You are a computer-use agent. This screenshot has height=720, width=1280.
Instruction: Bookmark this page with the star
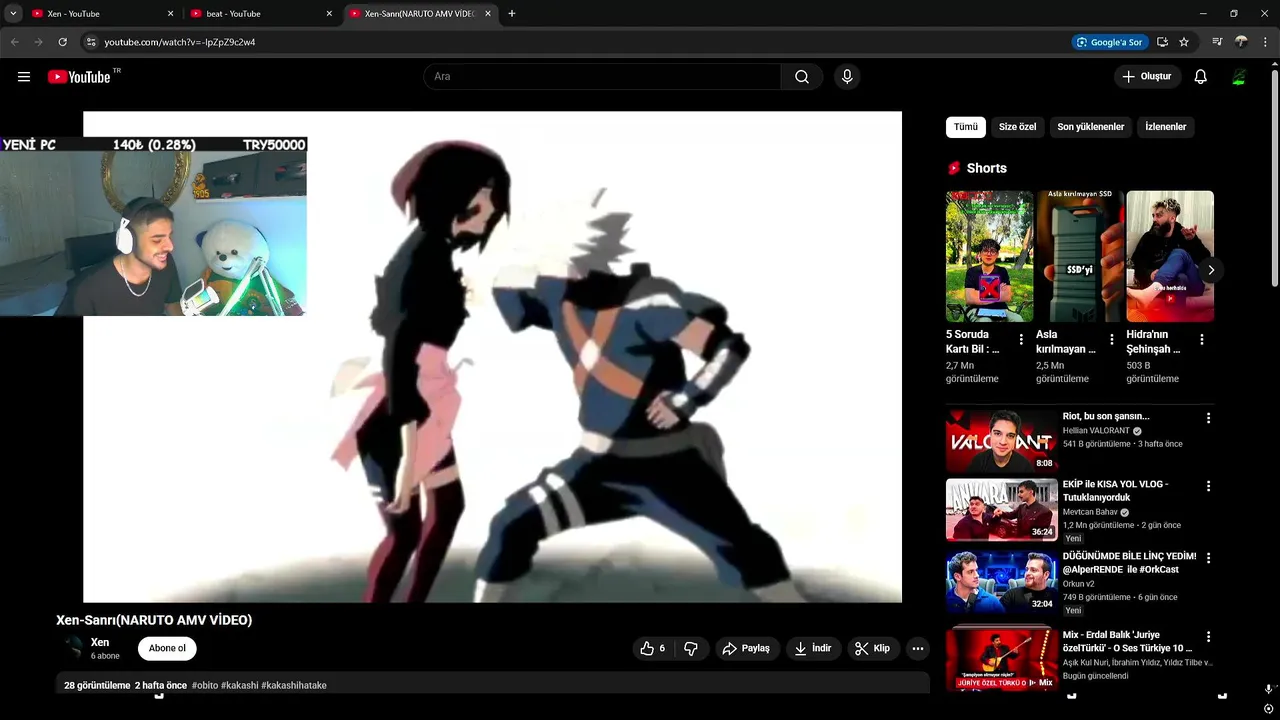pyautogui.click(x=1184, y=42)
